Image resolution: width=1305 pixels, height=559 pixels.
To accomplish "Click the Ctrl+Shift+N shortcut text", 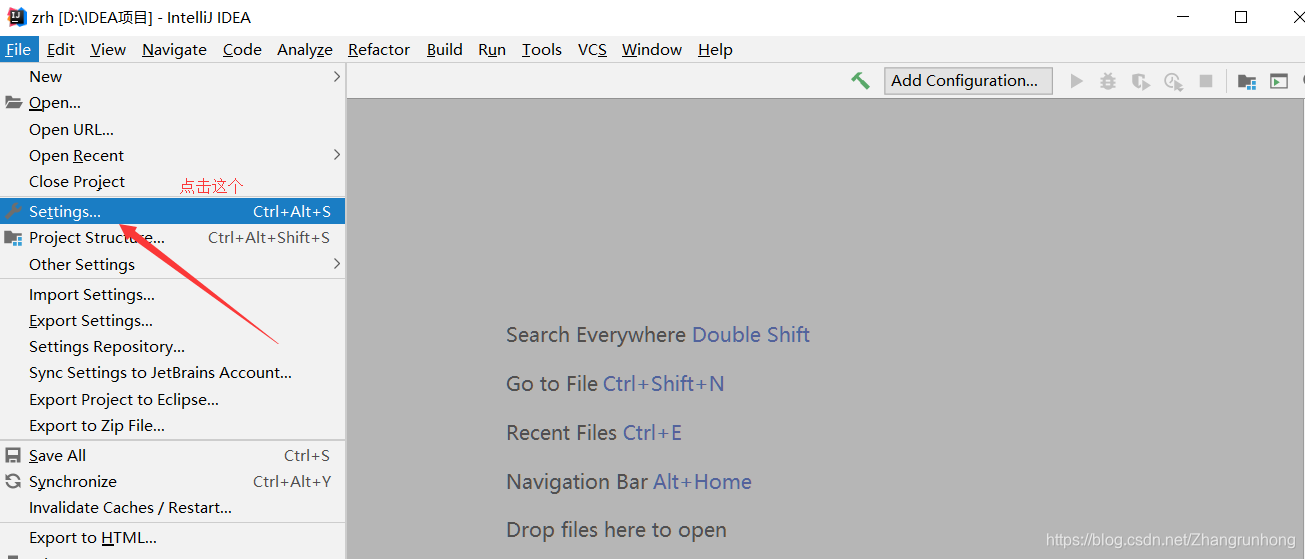I will 664,384.
